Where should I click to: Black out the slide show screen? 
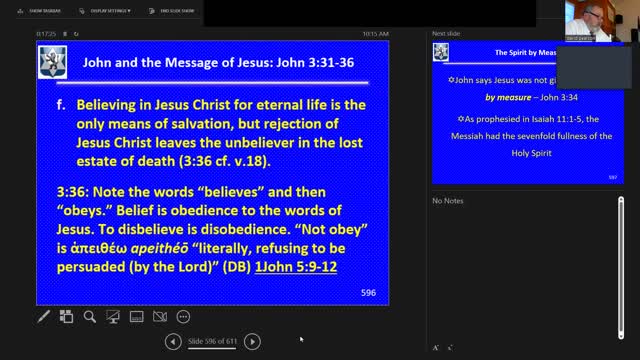pyautogui.click(x=113, y=316)
